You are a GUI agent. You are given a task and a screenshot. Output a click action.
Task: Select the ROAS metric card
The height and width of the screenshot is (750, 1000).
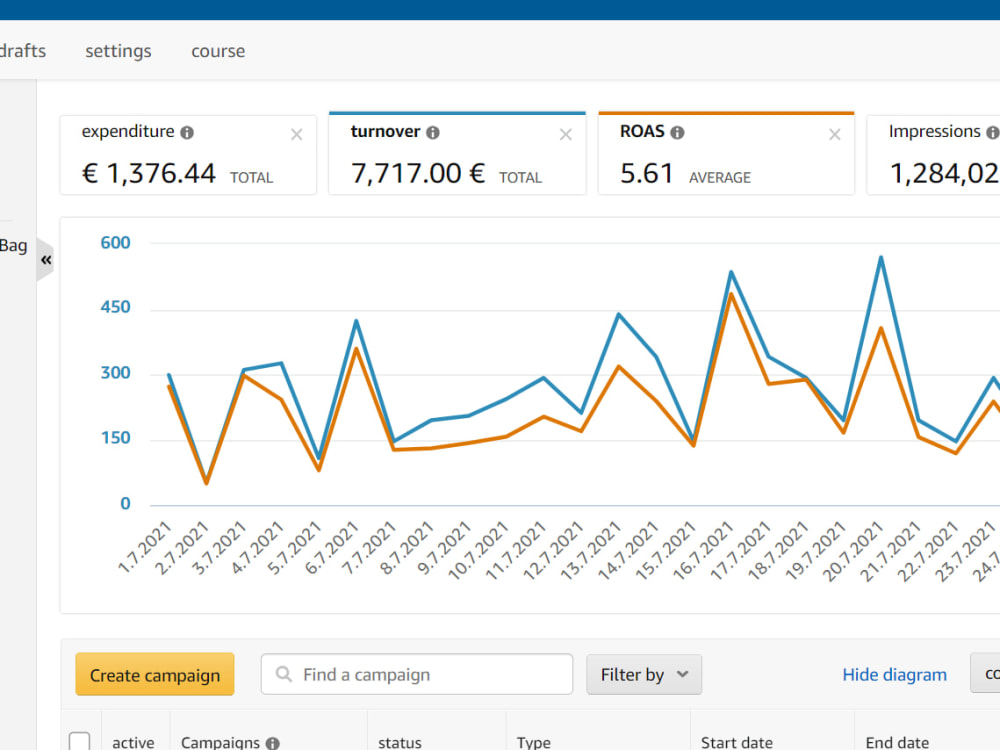(x=726, y=154)
